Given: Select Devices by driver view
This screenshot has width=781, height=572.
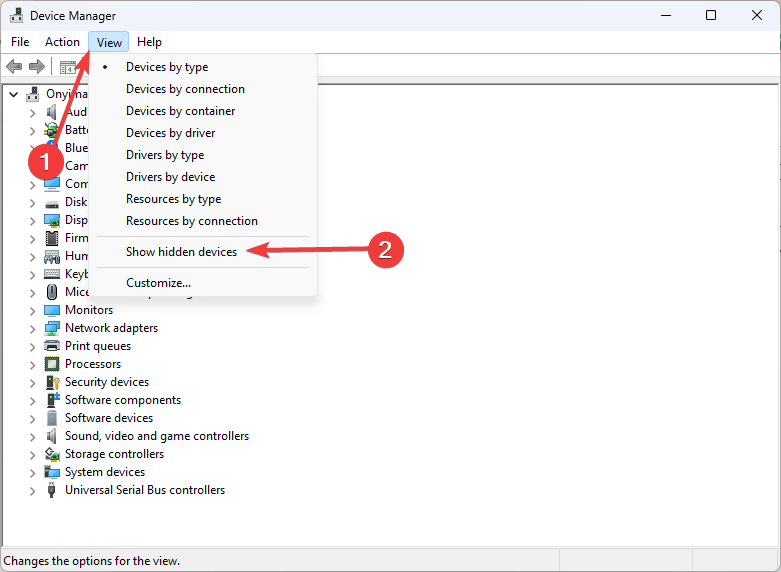Looking at the screenshot, I should (203, 133).
